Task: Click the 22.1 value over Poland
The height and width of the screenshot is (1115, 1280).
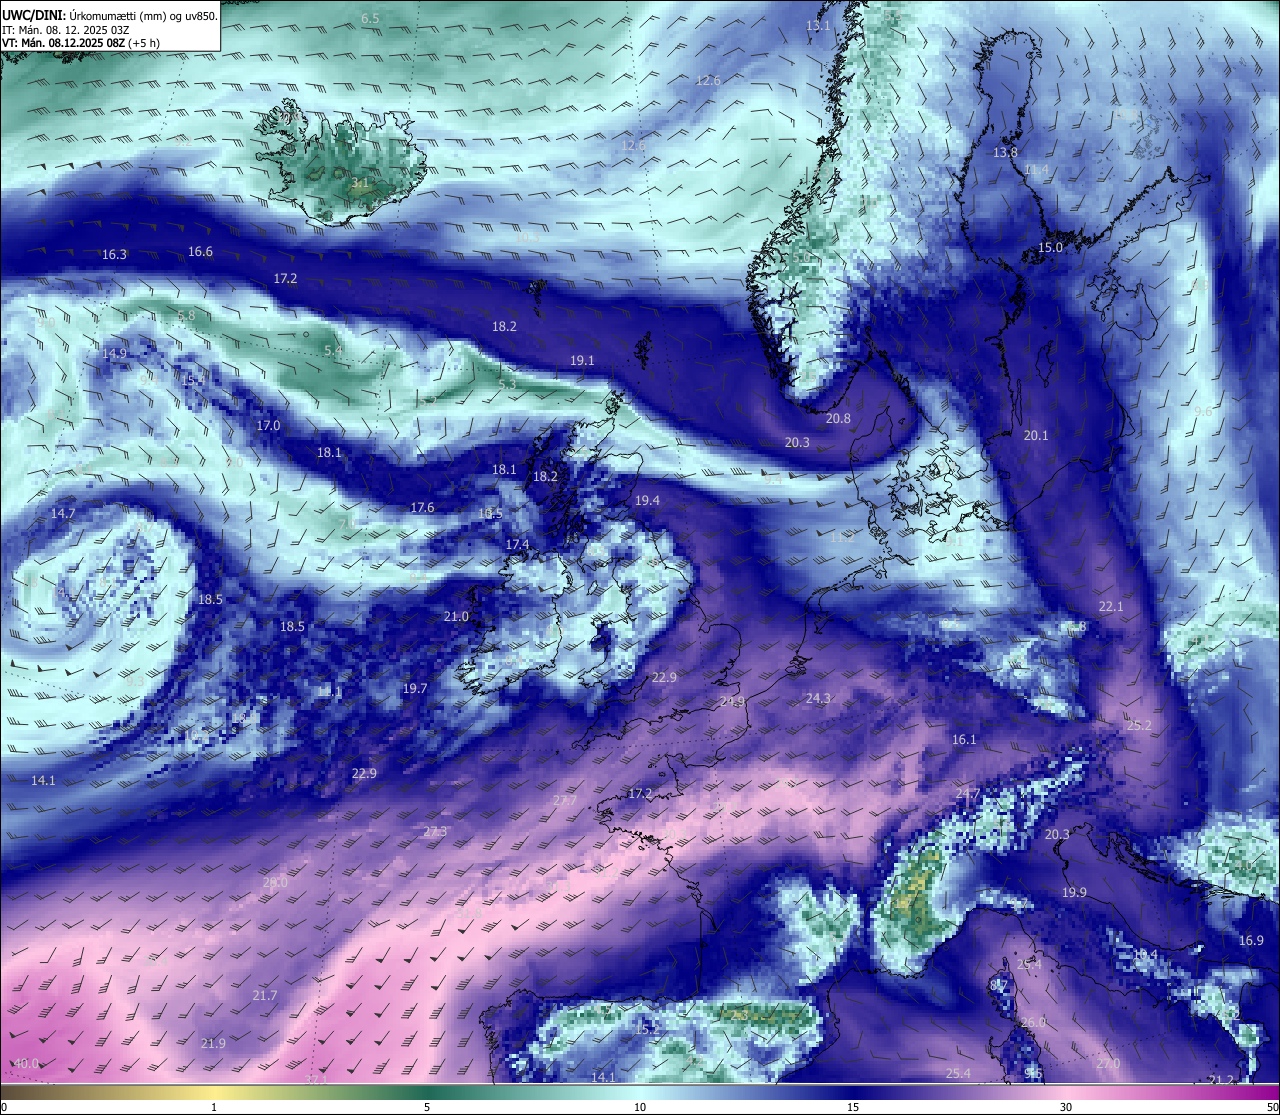Action: click(1111, 607)
